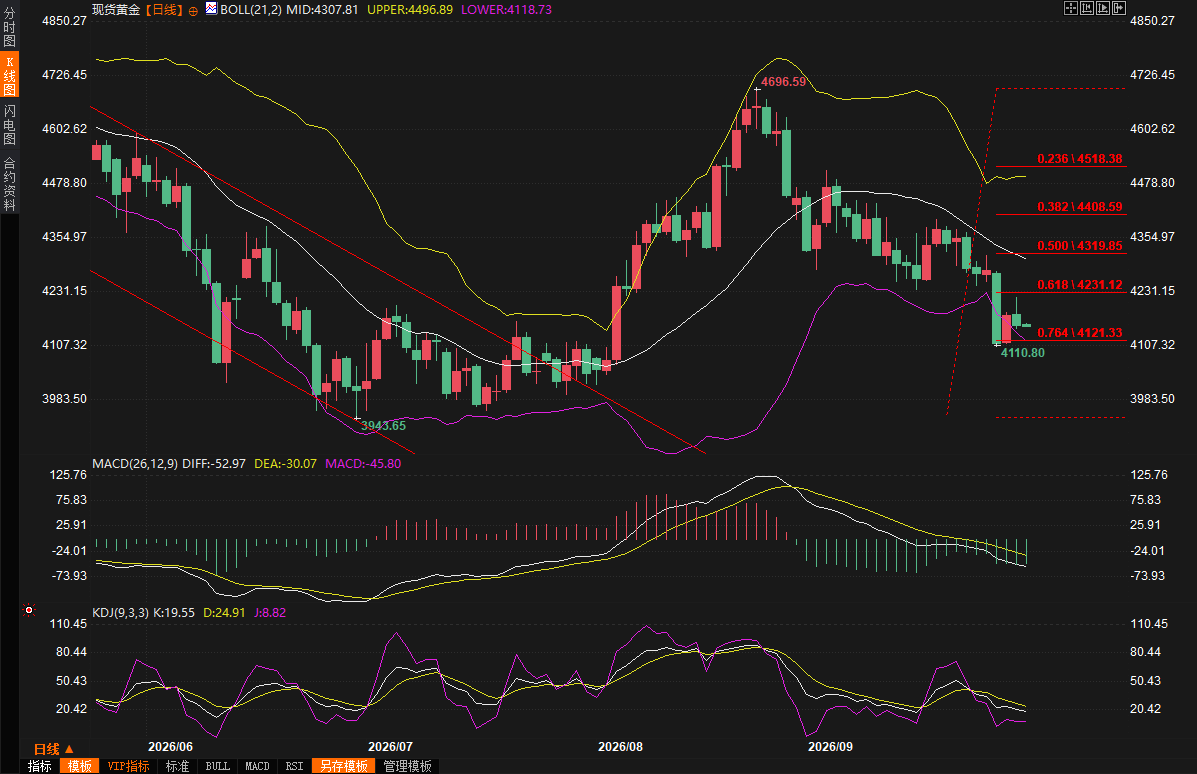1197x774 pixels.
Task: Open the 合约资料 sidebar tab
Action: (x=9, y=183)
